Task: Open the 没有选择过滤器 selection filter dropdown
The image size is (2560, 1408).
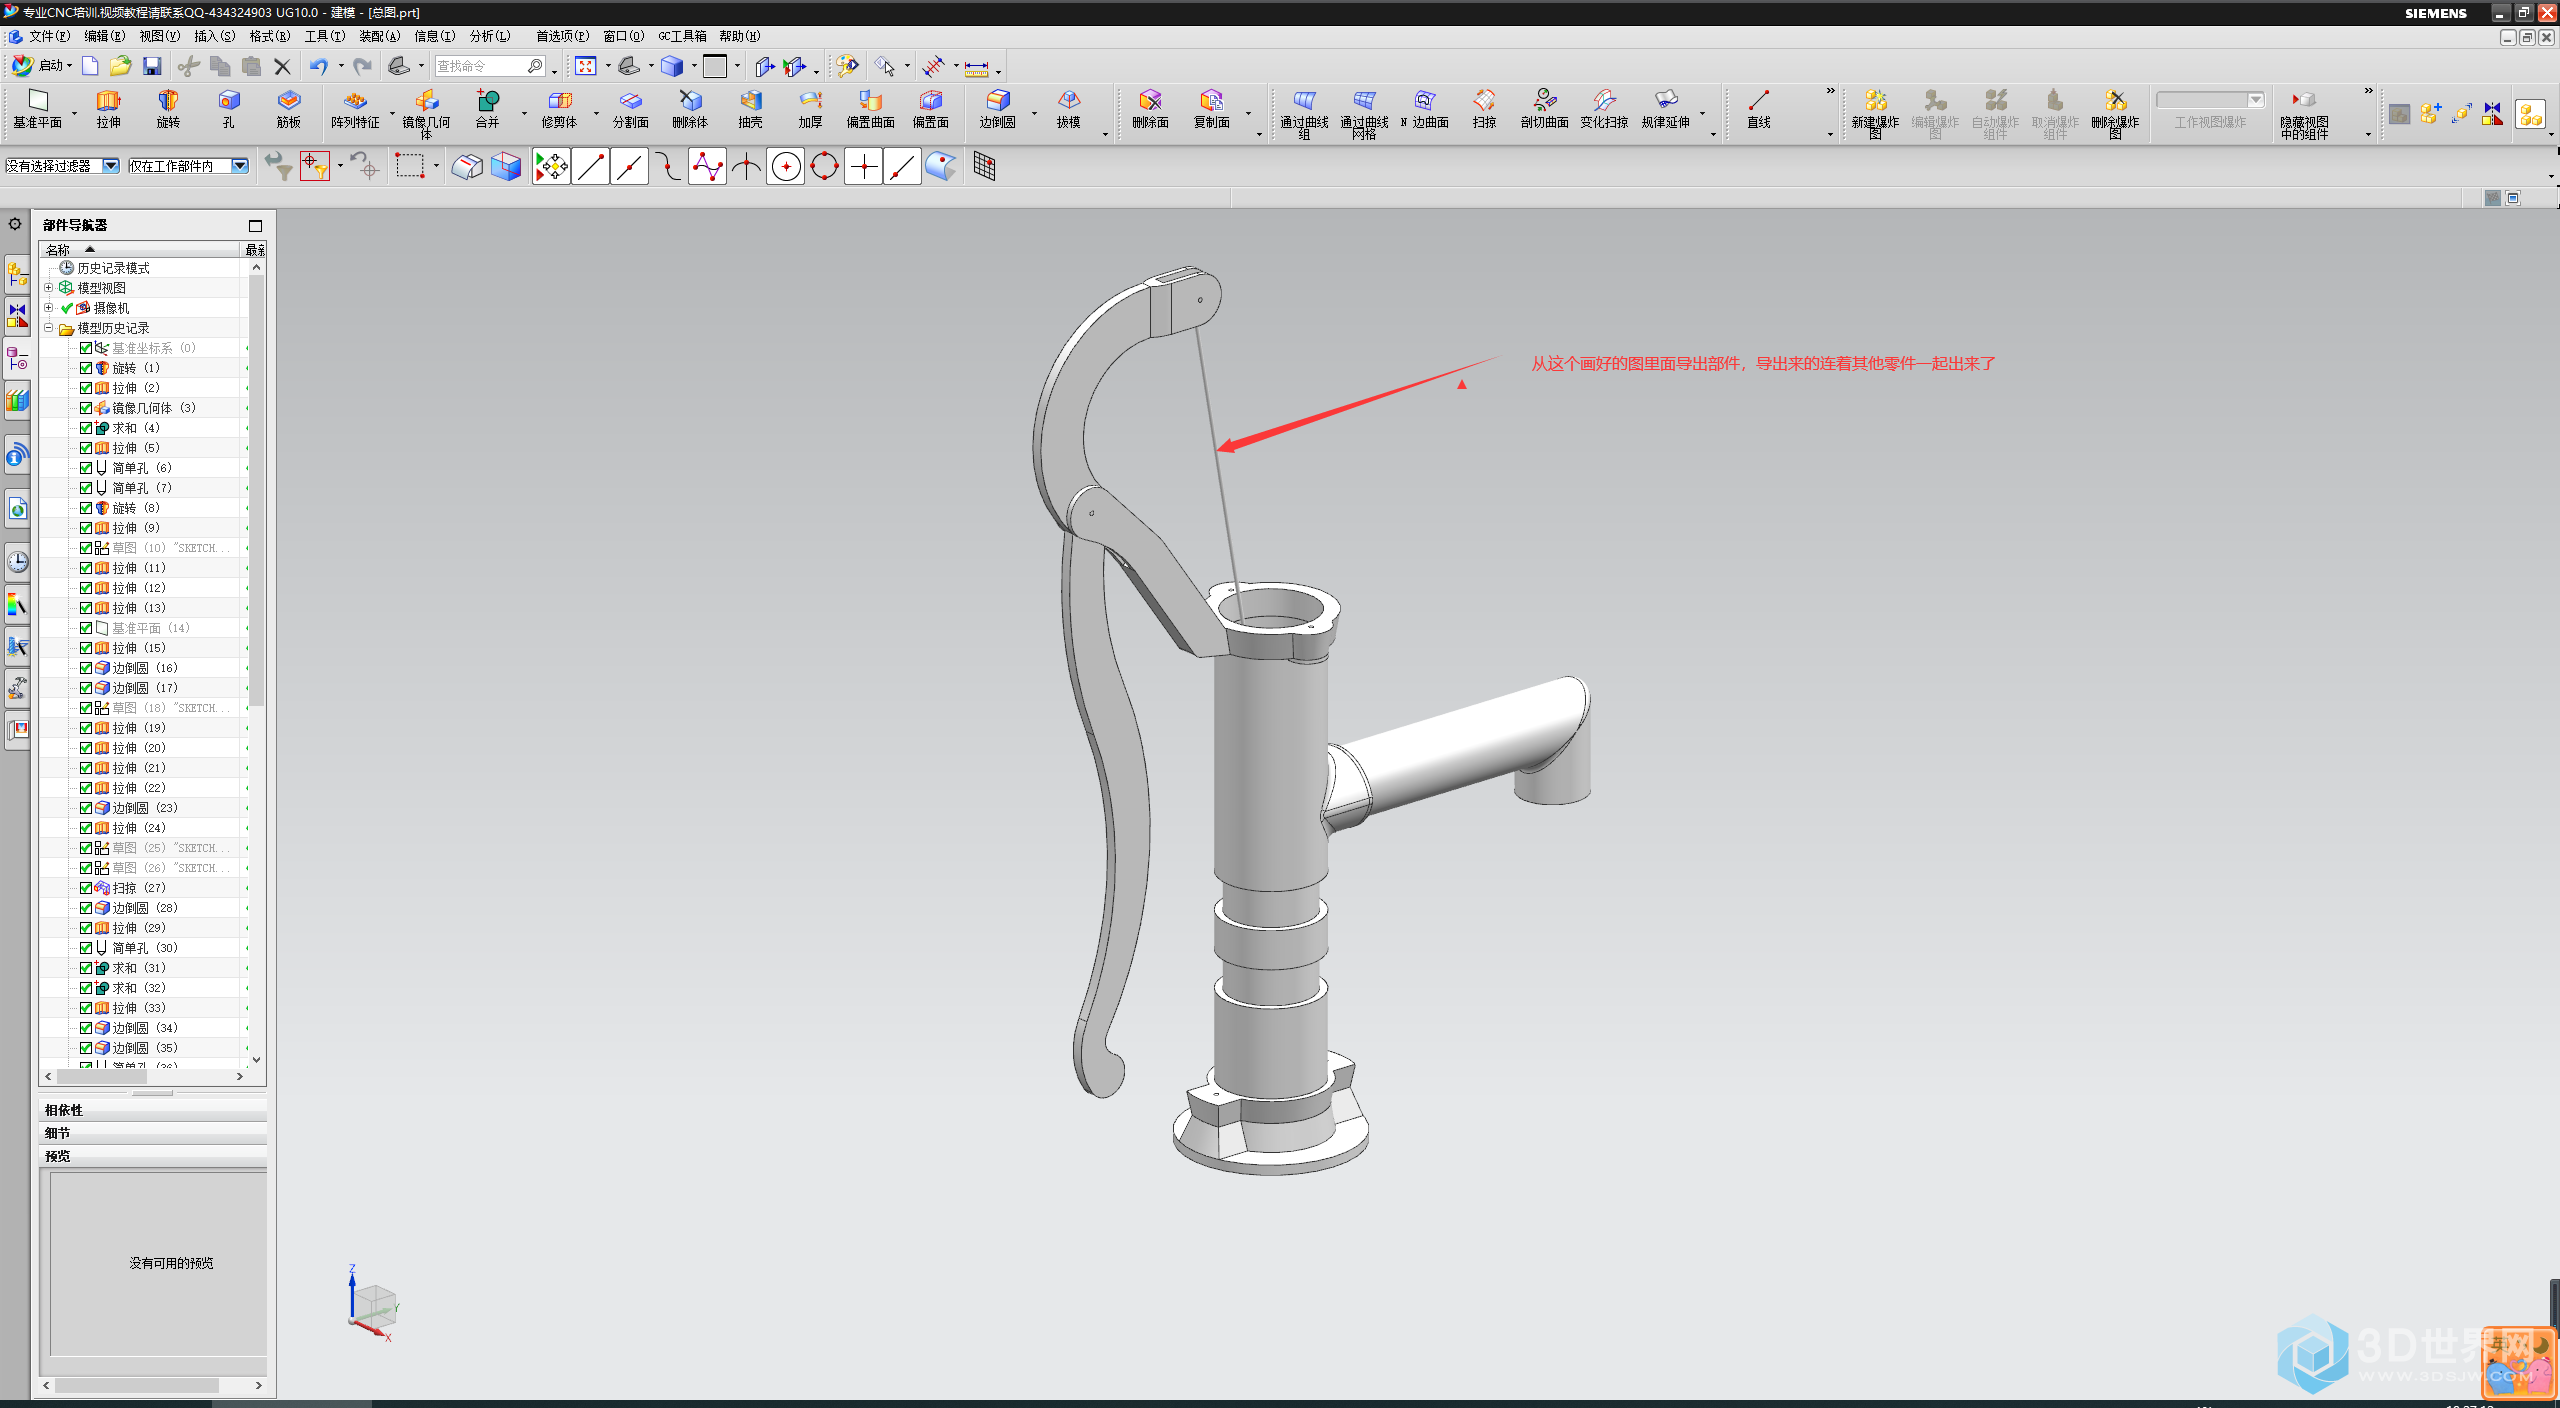Action: (62, 166)
